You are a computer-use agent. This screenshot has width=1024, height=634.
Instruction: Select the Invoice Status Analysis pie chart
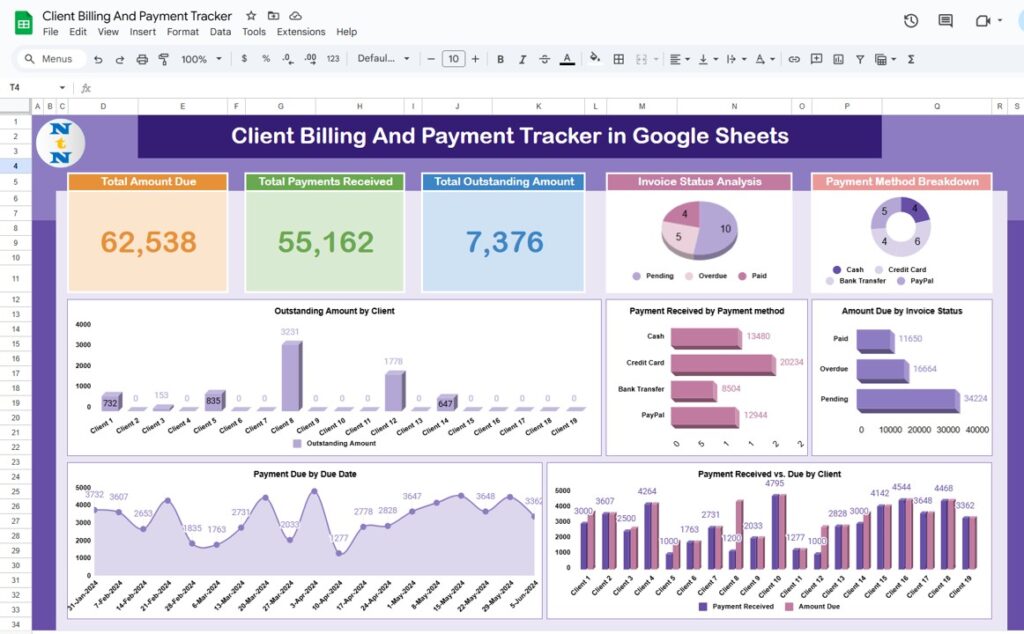click(699, 229)
